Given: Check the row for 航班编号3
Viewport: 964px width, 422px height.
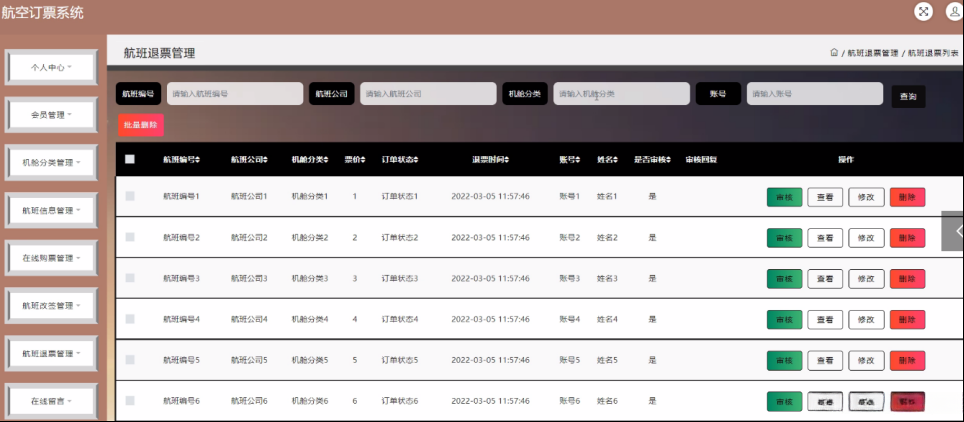Looking at the screenshot, I should coord(130,278).
